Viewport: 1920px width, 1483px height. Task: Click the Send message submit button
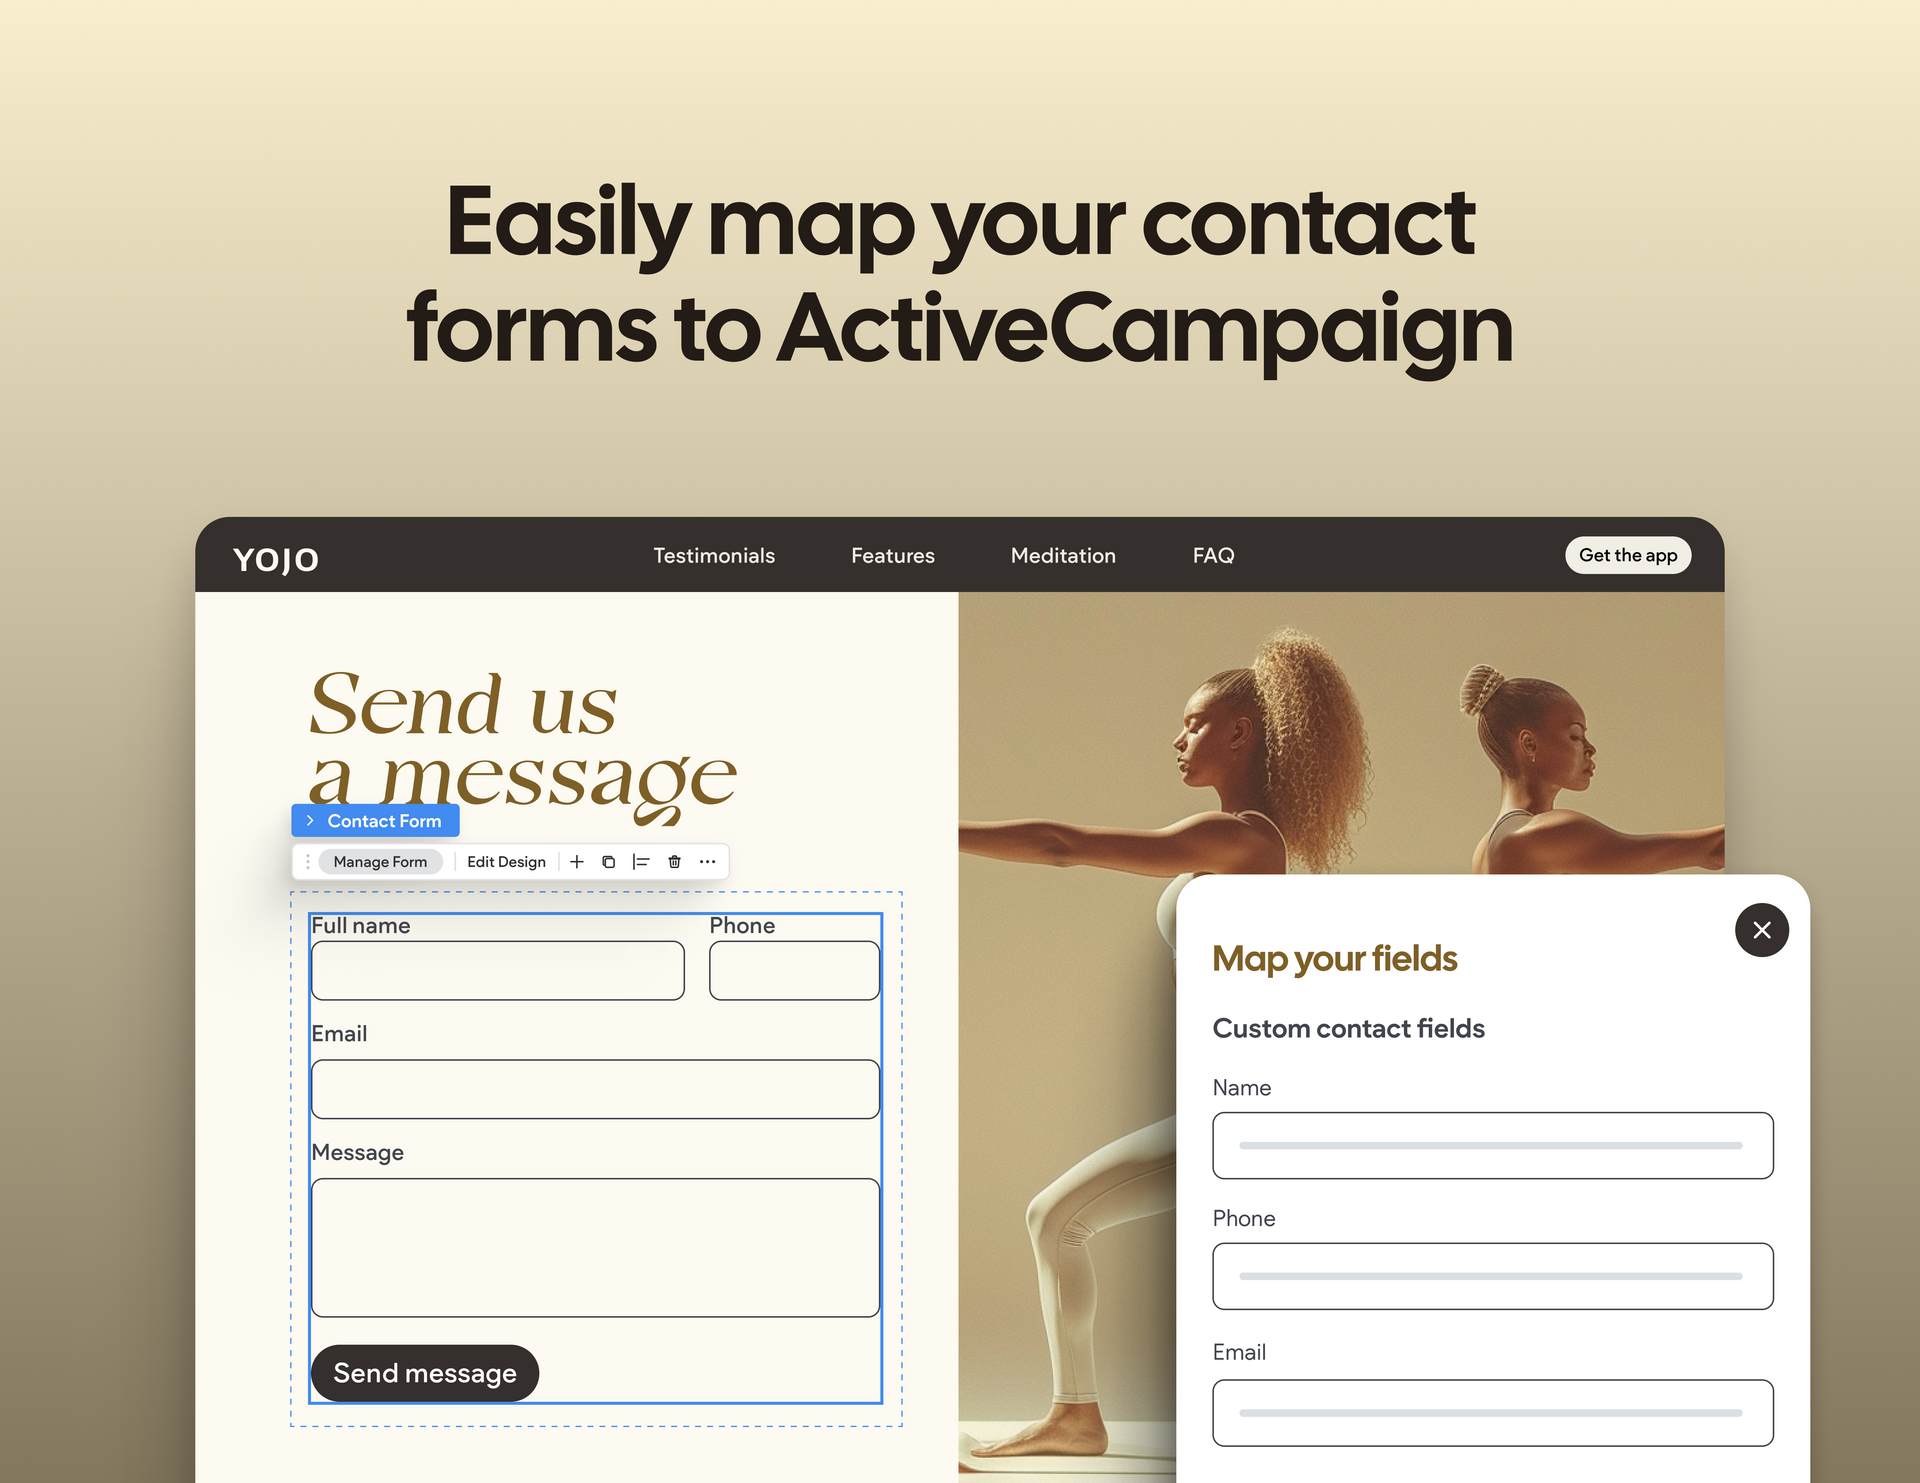coord(422,1372)
